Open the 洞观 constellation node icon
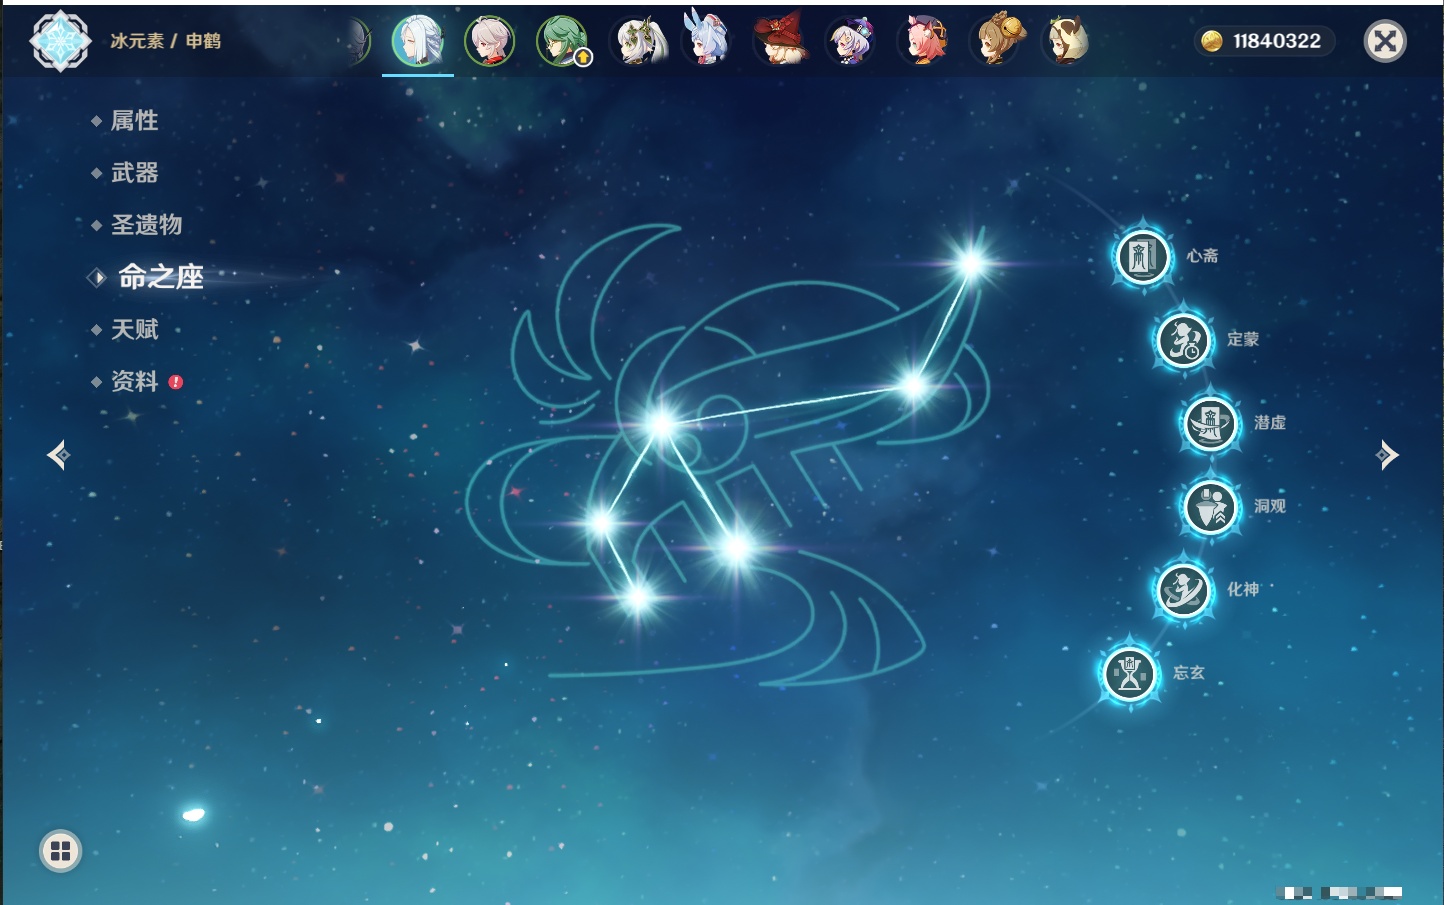This screenshot has width=1444, height=905. pyautogui.click(x=1211, y=507)
